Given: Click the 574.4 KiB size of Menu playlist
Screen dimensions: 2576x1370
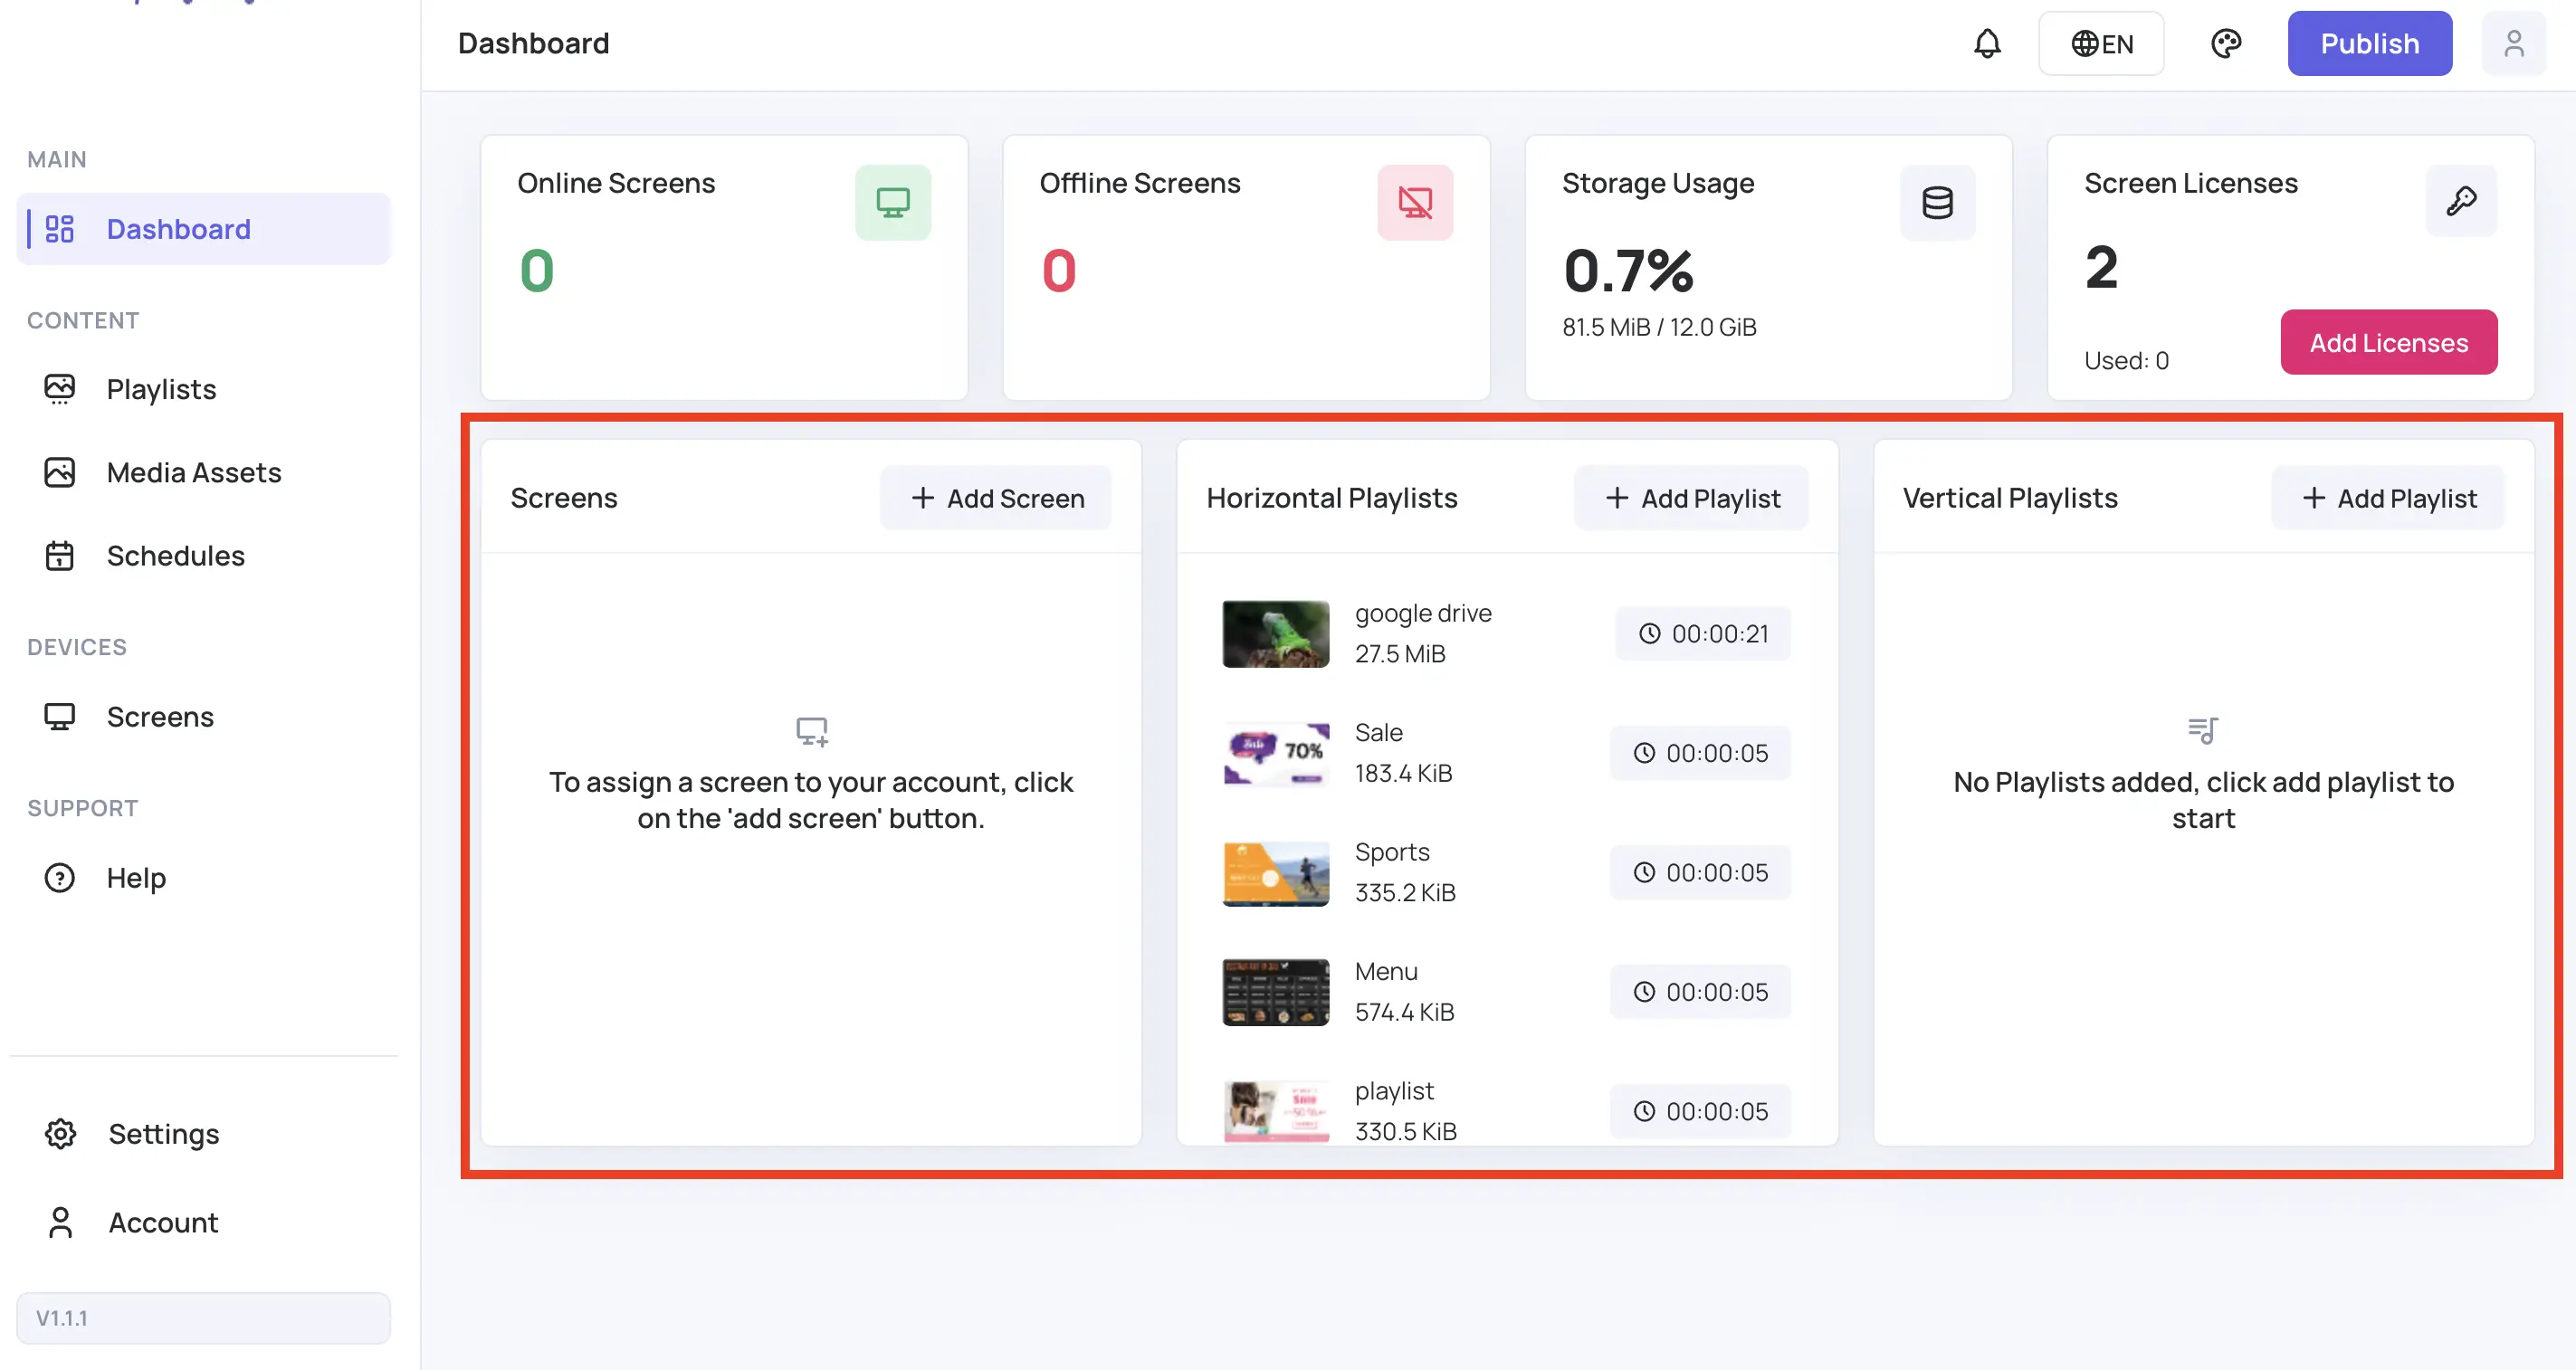Looking at the screenshot, I should [x=1404, y=1012].
